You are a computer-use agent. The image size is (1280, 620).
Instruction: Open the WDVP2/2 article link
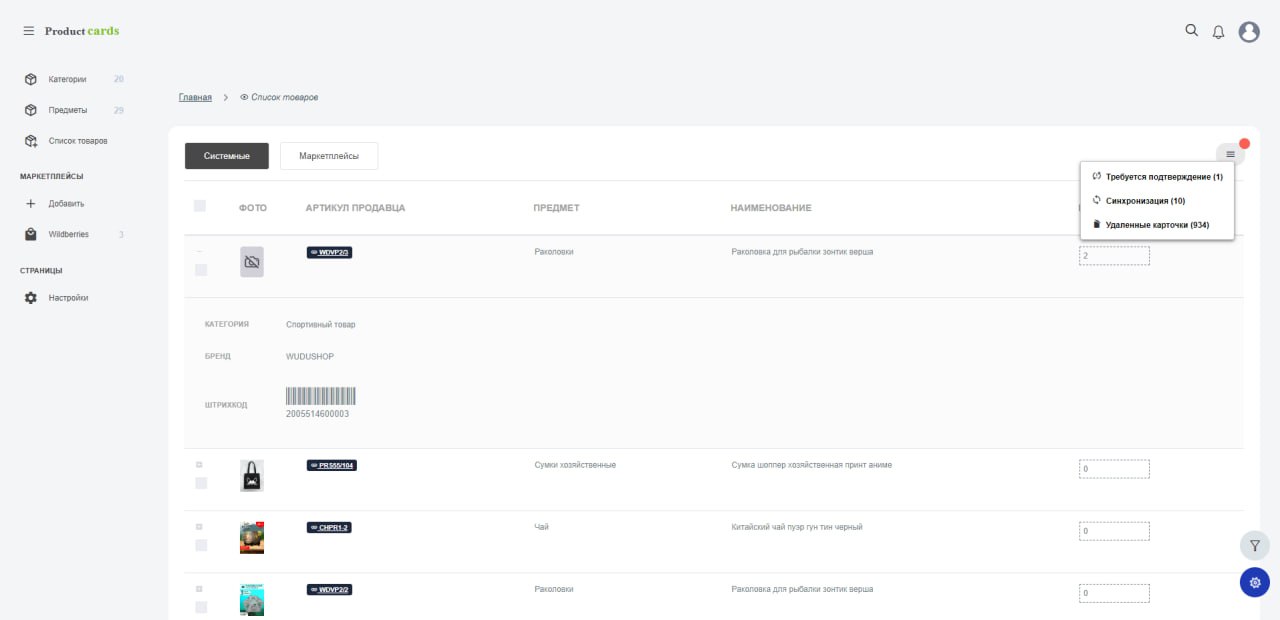[329, 590]
